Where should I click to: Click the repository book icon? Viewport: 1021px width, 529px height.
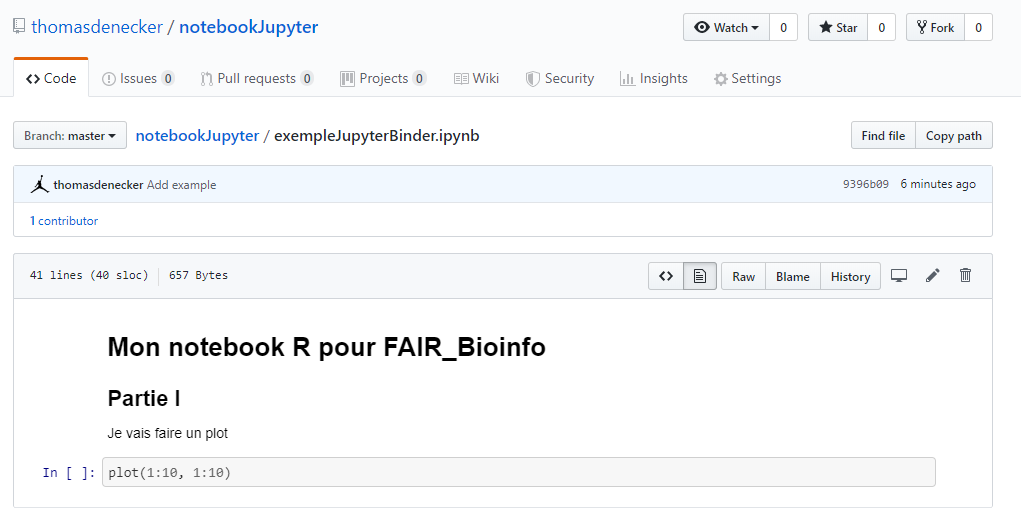click(20, 27)
